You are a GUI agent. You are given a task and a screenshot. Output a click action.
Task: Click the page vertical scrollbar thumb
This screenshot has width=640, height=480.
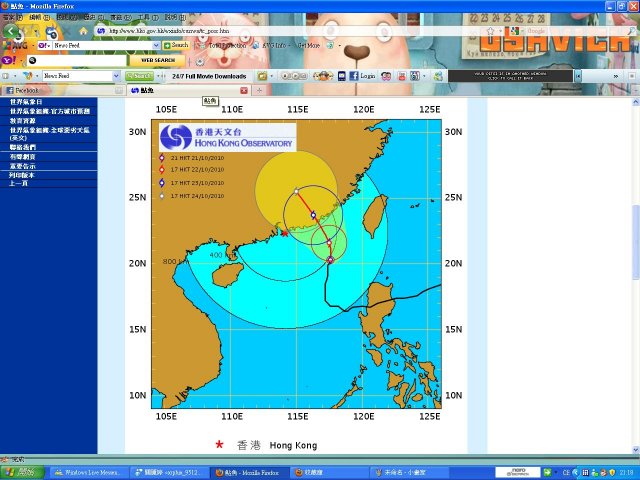click(636, 242)
